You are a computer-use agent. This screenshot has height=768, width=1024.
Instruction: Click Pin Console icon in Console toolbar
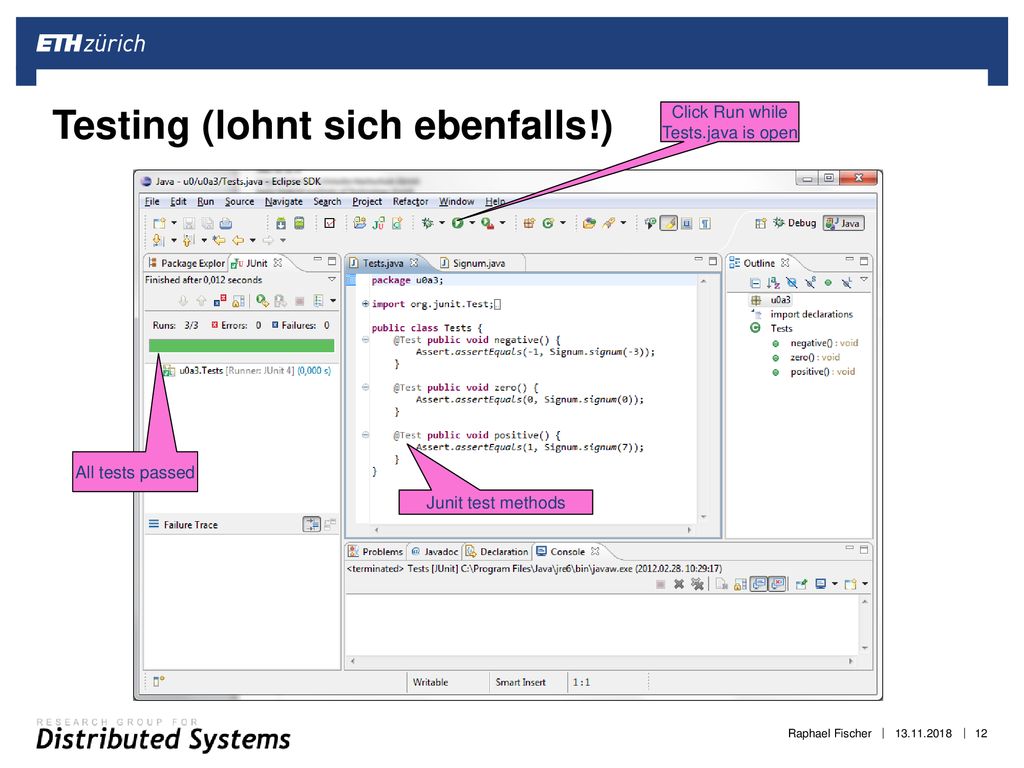(801, 584)
